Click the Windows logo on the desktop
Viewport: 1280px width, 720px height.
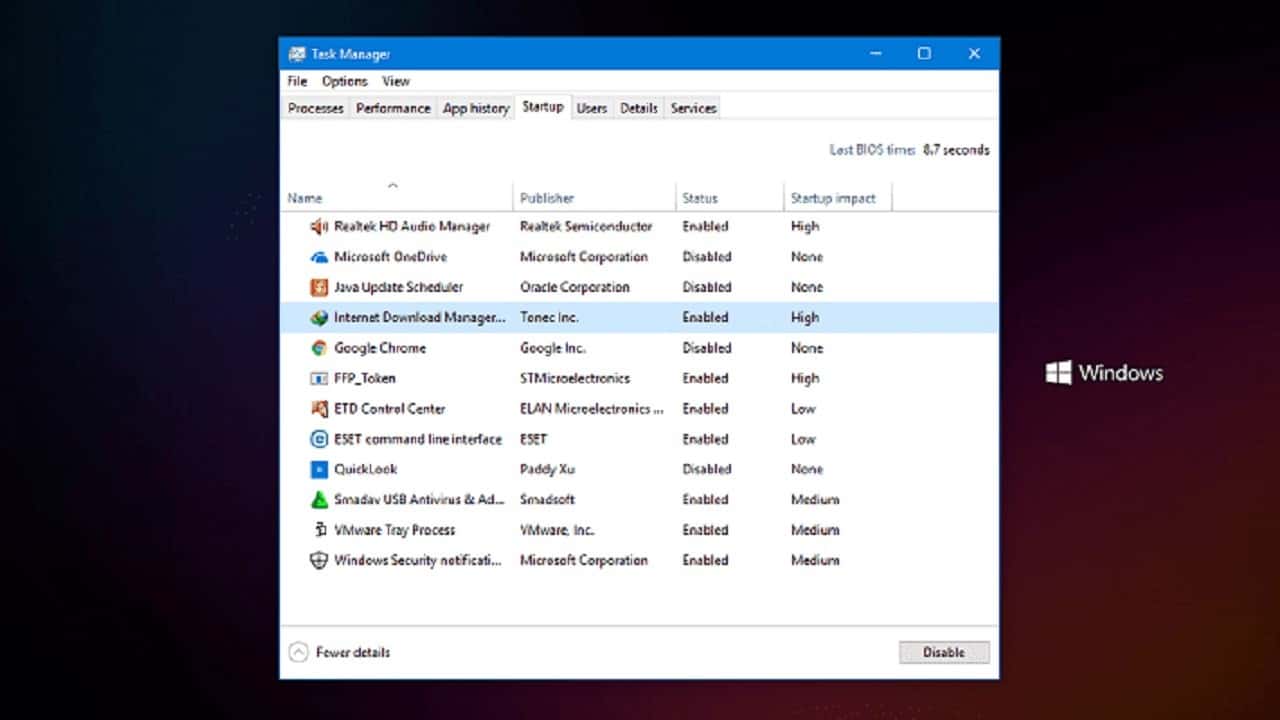(x=1059, y=373)
